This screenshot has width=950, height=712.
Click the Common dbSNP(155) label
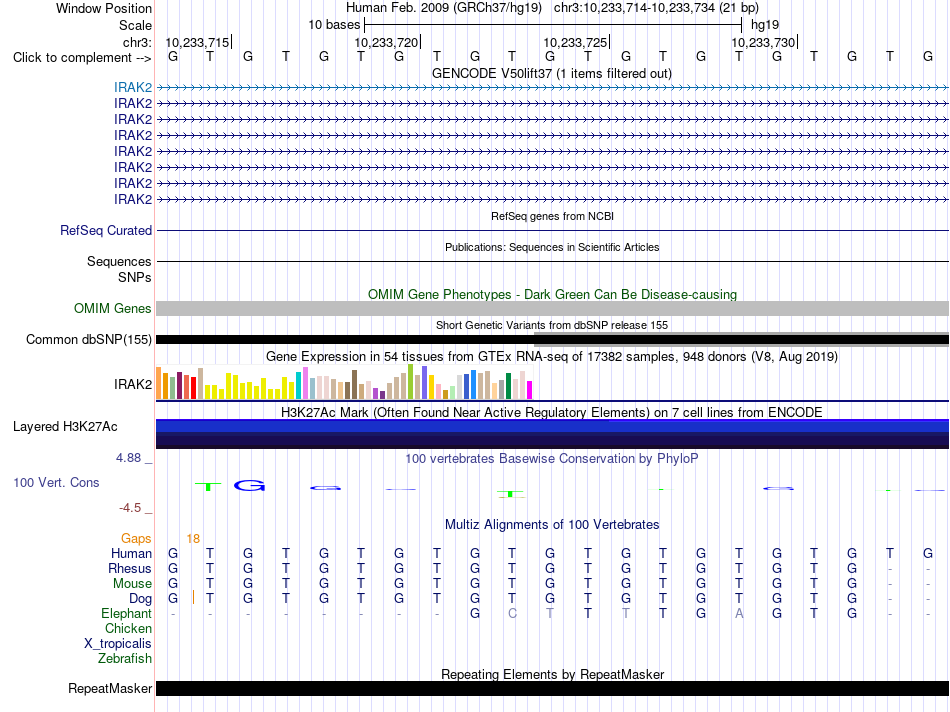[88, 339]
